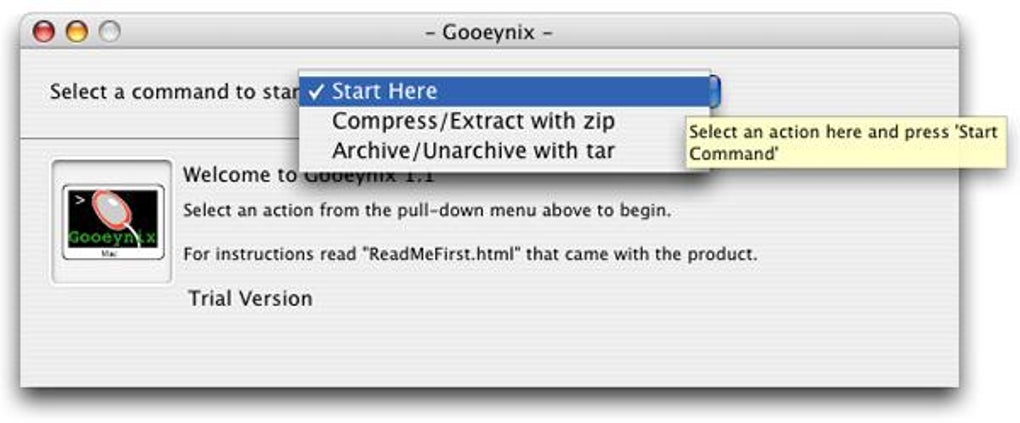Click the yellow Start Command tooltip
The width and height of the screenshot is (1020, 423).
point(842,143)
